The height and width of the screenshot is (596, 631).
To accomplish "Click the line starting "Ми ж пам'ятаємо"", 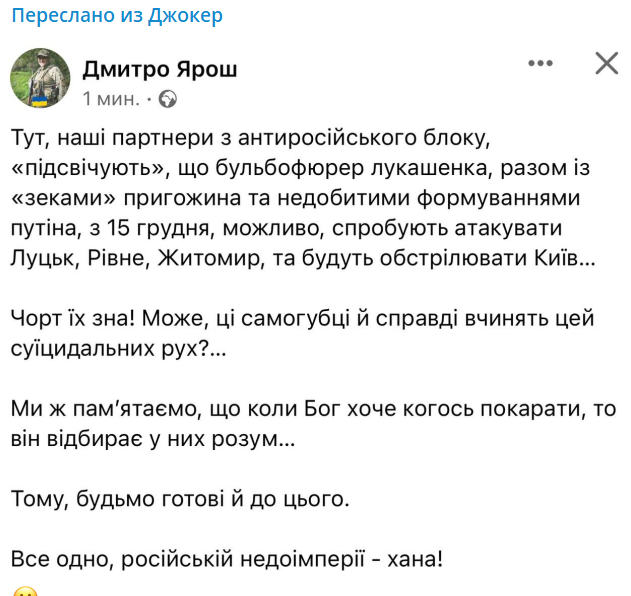I will 313,409.
